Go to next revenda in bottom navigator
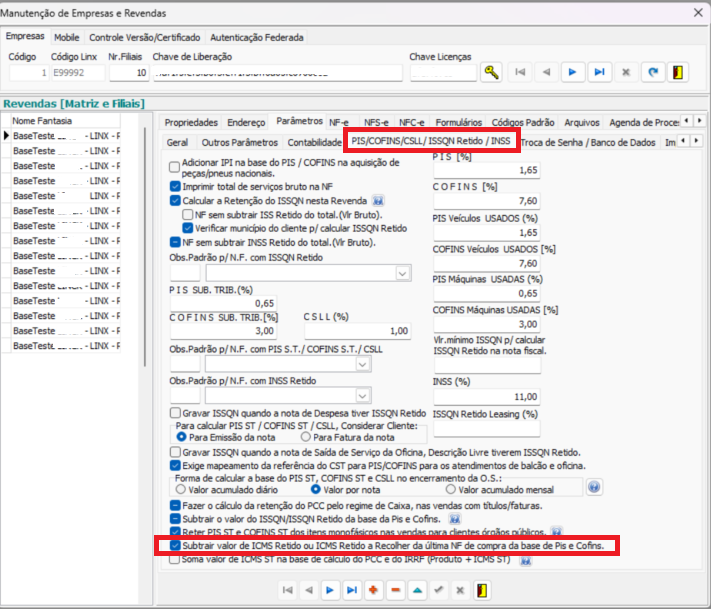711x609 pixels. tap(330, 590)
